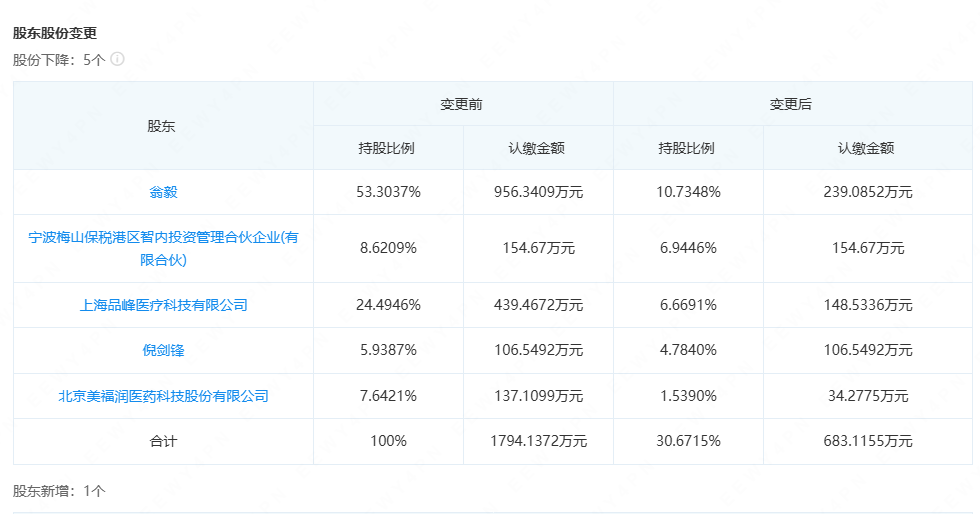Select the 持股比例 header under 变更前
The height and width of the screenshot is (514, 980).
click(x=387, y=148)
